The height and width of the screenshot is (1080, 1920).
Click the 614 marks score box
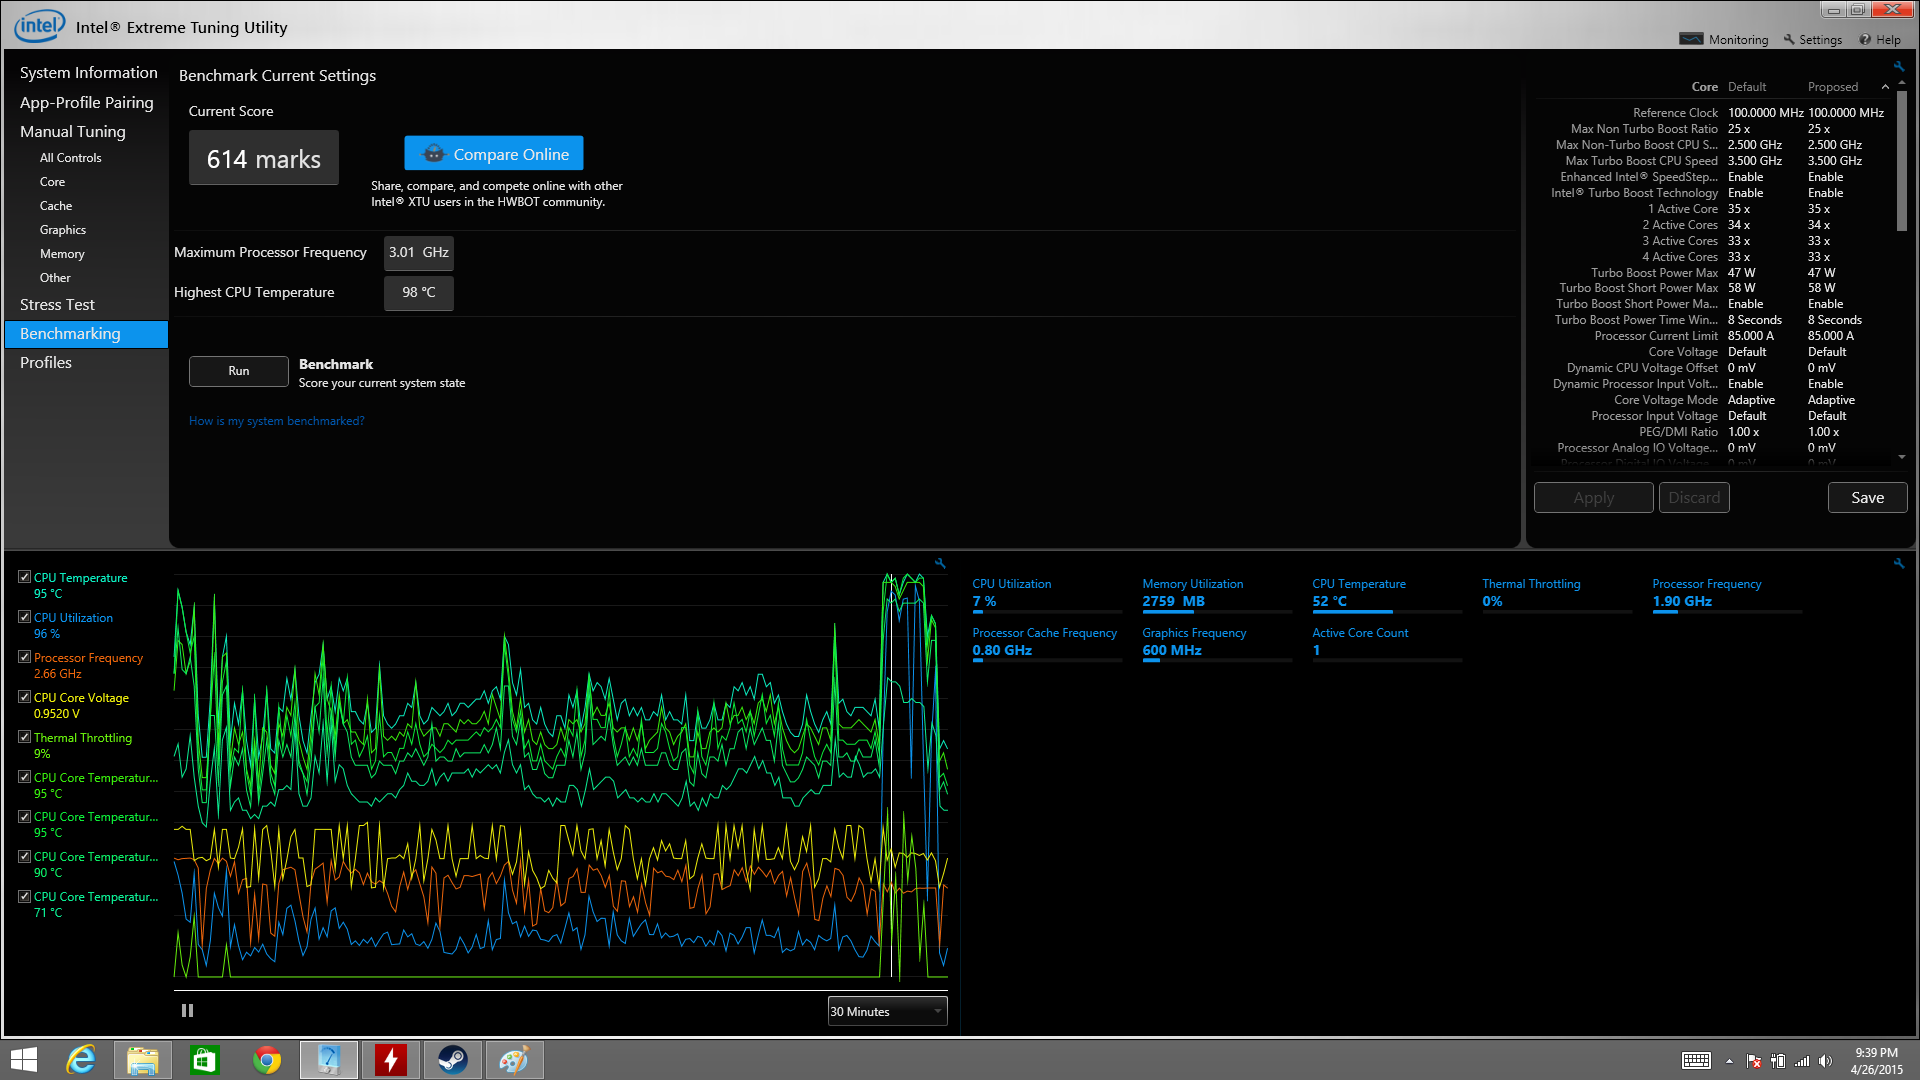click(x=264, y=158)
